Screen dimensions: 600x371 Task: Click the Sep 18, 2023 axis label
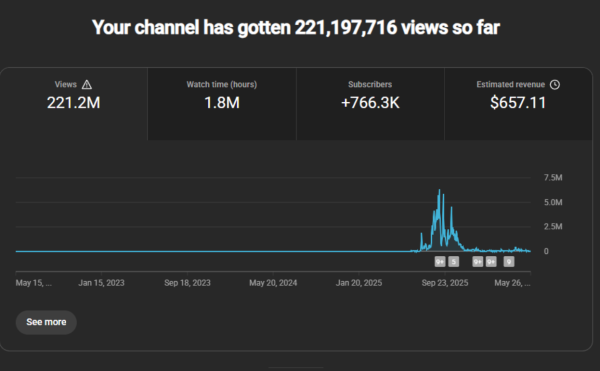[188, 283]
